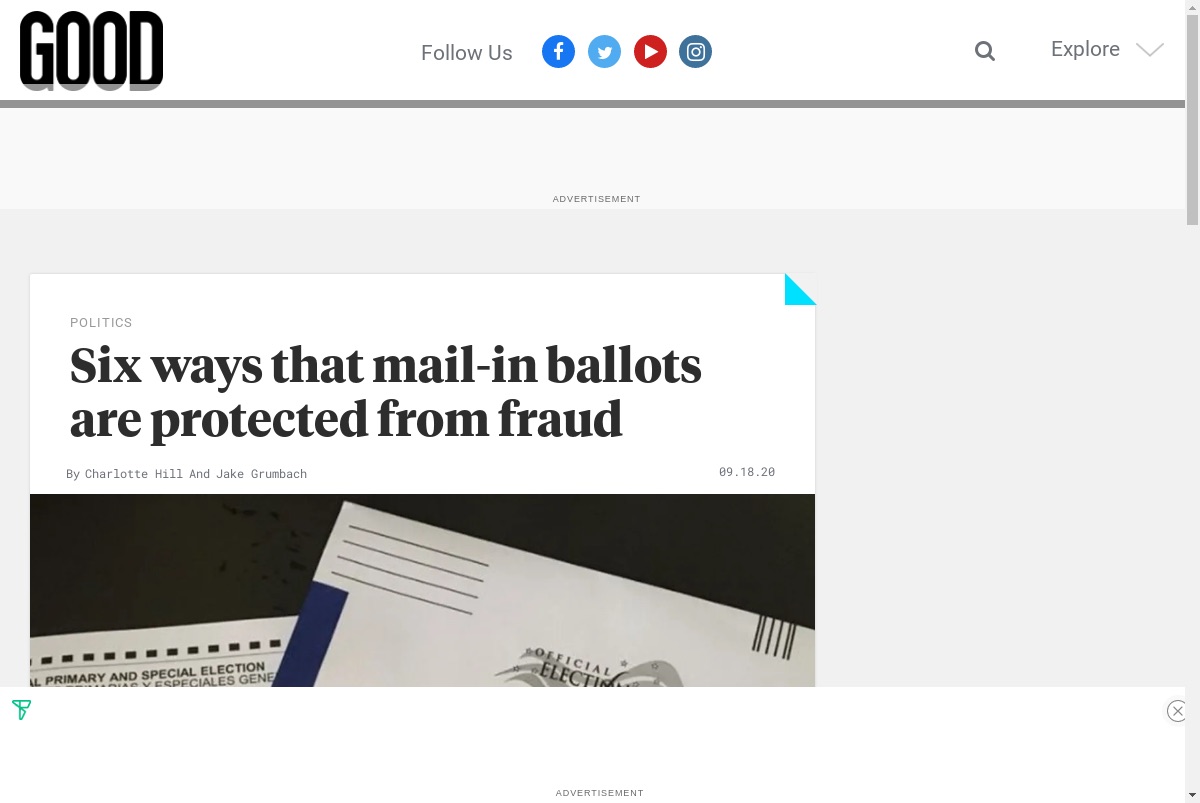Open the POLITICS category link

tap(101, 322)
